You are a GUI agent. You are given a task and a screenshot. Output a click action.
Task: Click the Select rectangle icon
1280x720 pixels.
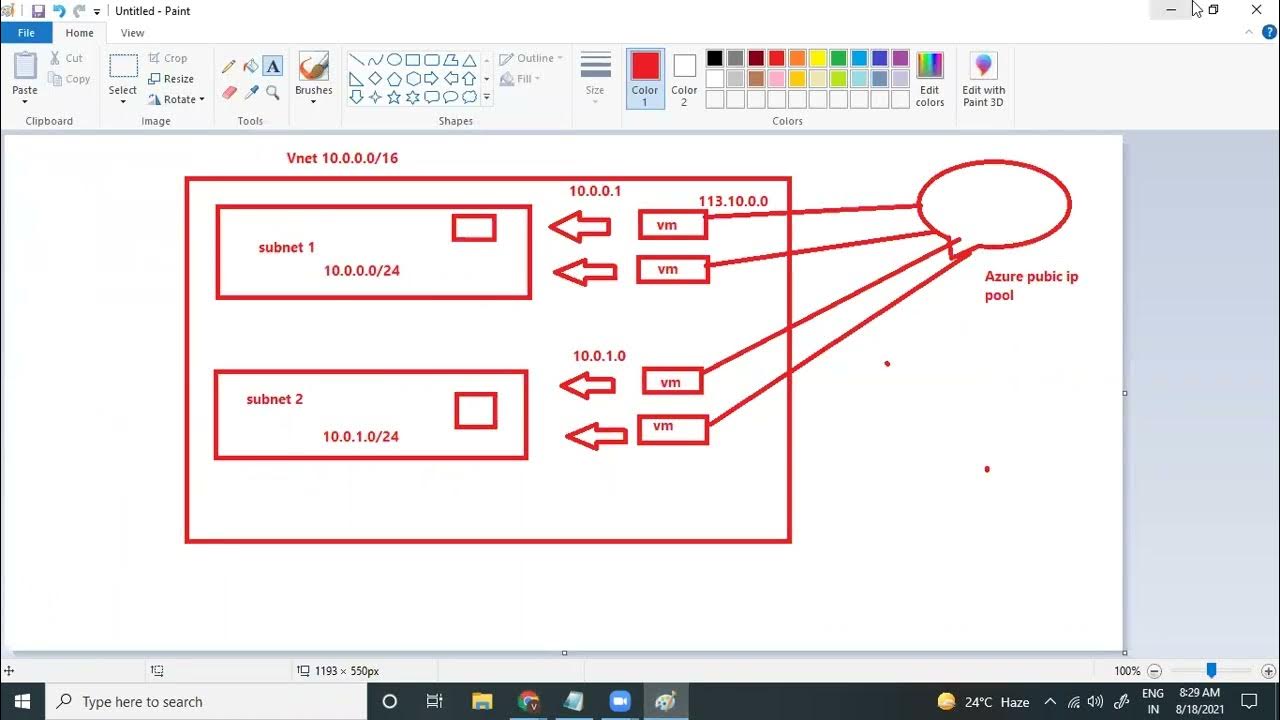tap(123, 66)
